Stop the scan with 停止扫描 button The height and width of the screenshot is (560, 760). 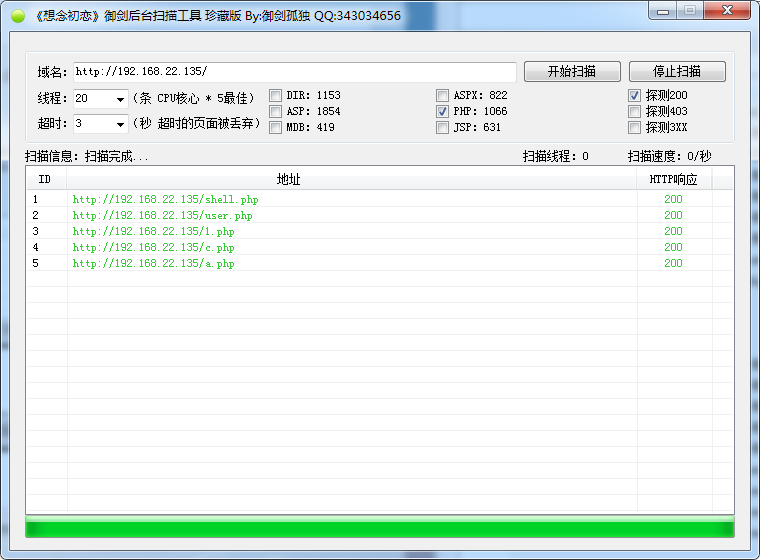[677, 71]
